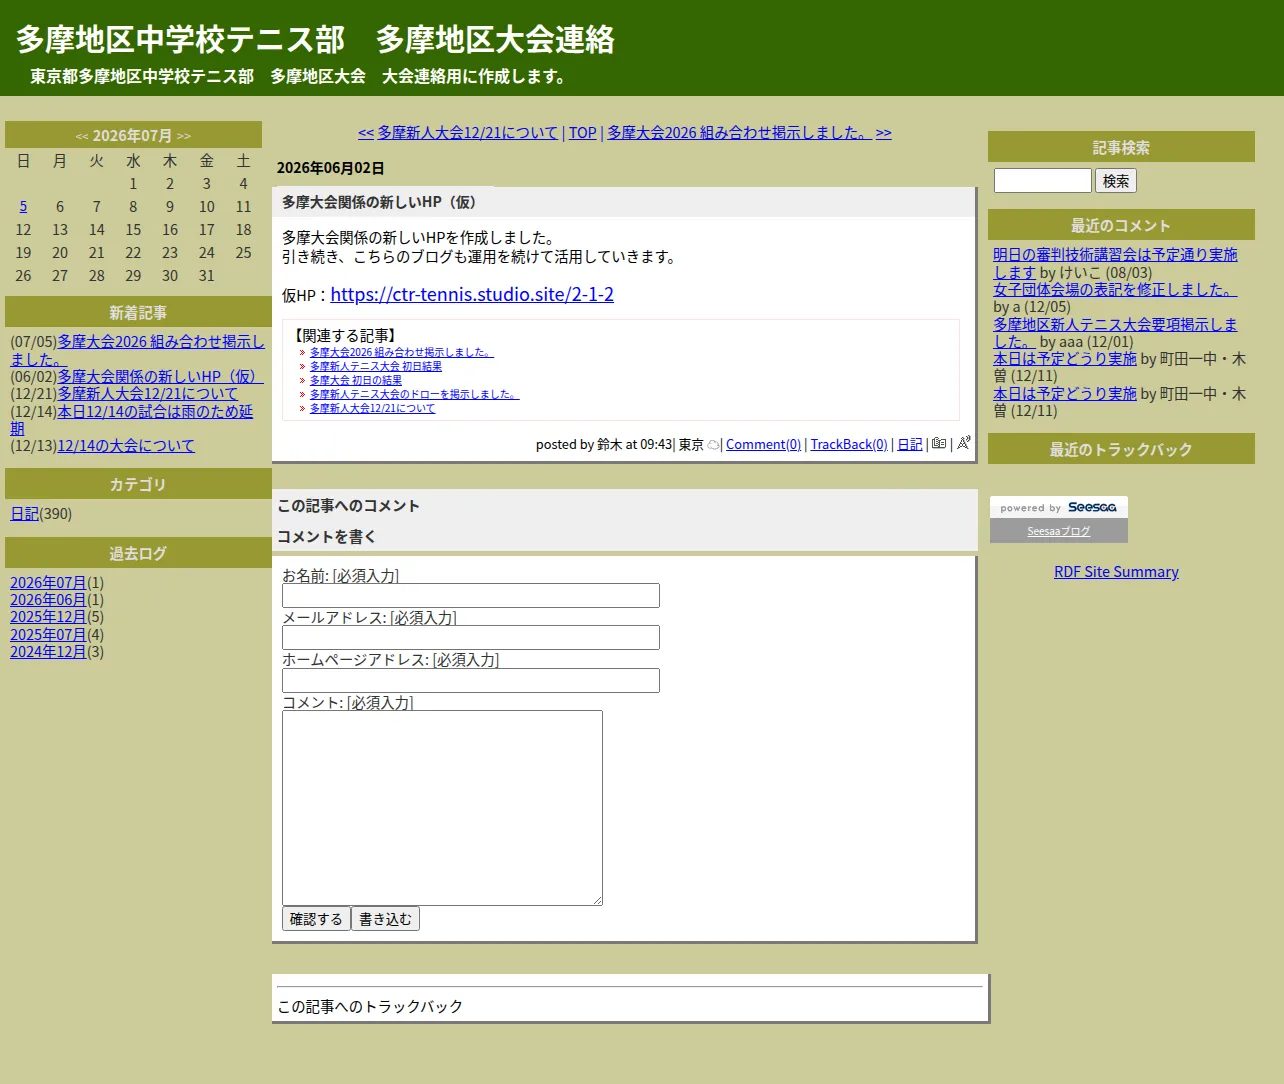Click the blog title 多摩地区中学校テニス部 多摩地区大会連絡
The image size is (1284, 1084).
[315, 40]
